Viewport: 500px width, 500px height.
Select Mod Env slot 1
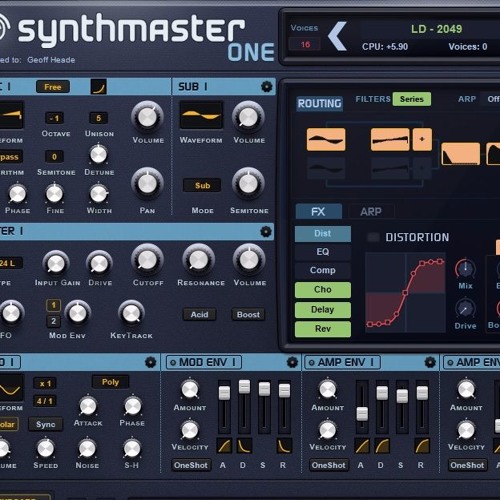(53, 305)
